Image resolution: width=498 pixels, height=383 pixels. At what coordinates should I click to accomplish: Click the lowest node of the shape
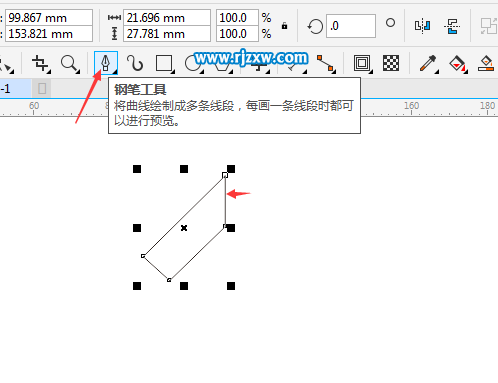coord(169,280)
